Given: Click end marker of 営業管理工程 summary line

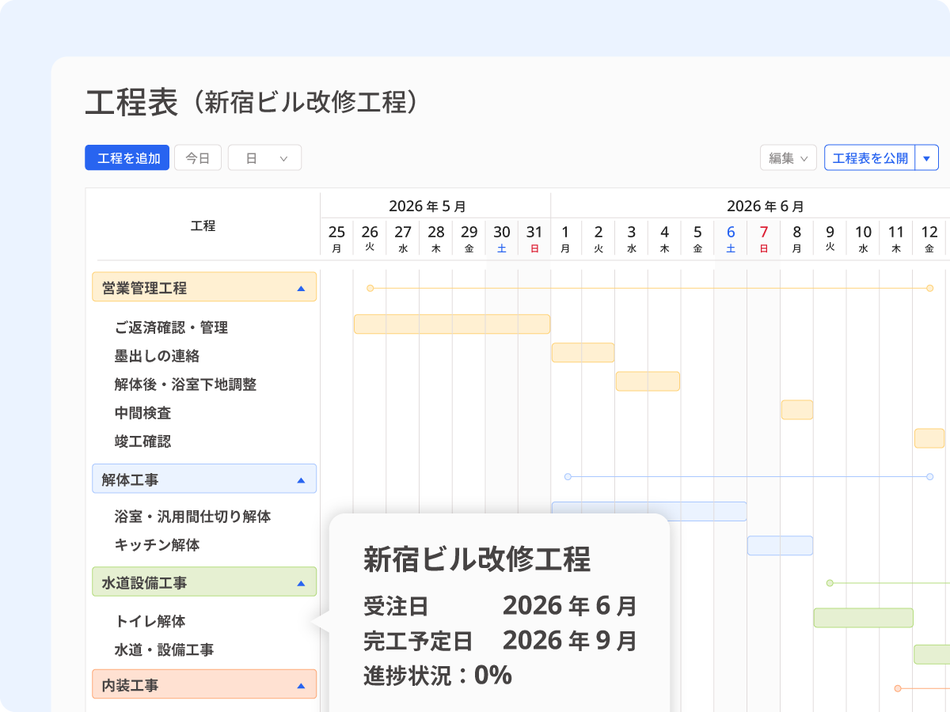Looking at the screenshot, I should [x=930, y=288].
